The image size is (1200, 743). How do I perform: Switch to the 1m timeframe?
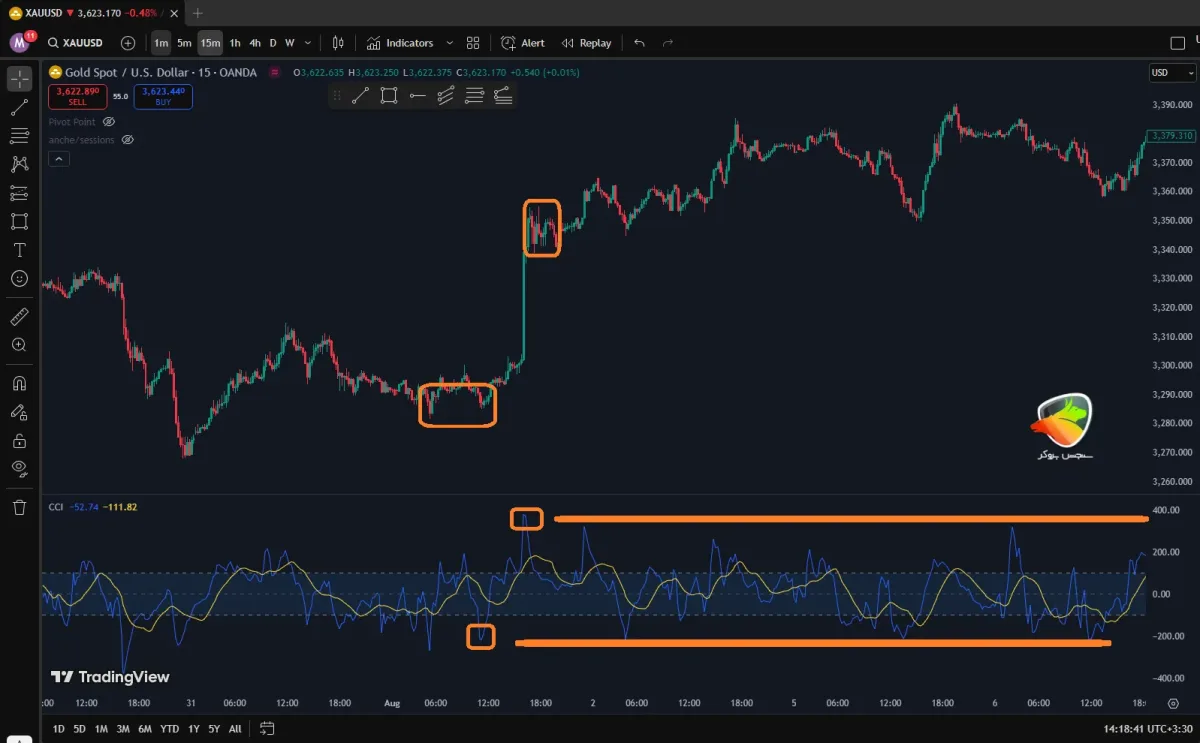tap(161, 43)
